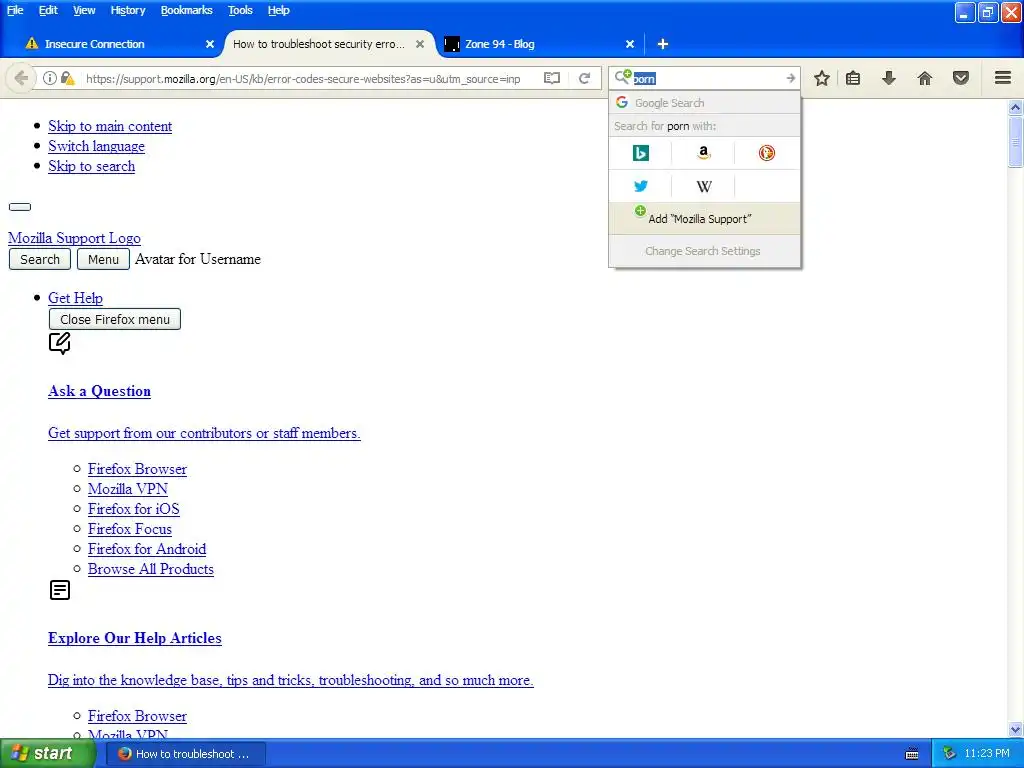The width and height of the screenshot is (1024, 768).
Task: Open the Help menu
Action: tap(278, 10)
